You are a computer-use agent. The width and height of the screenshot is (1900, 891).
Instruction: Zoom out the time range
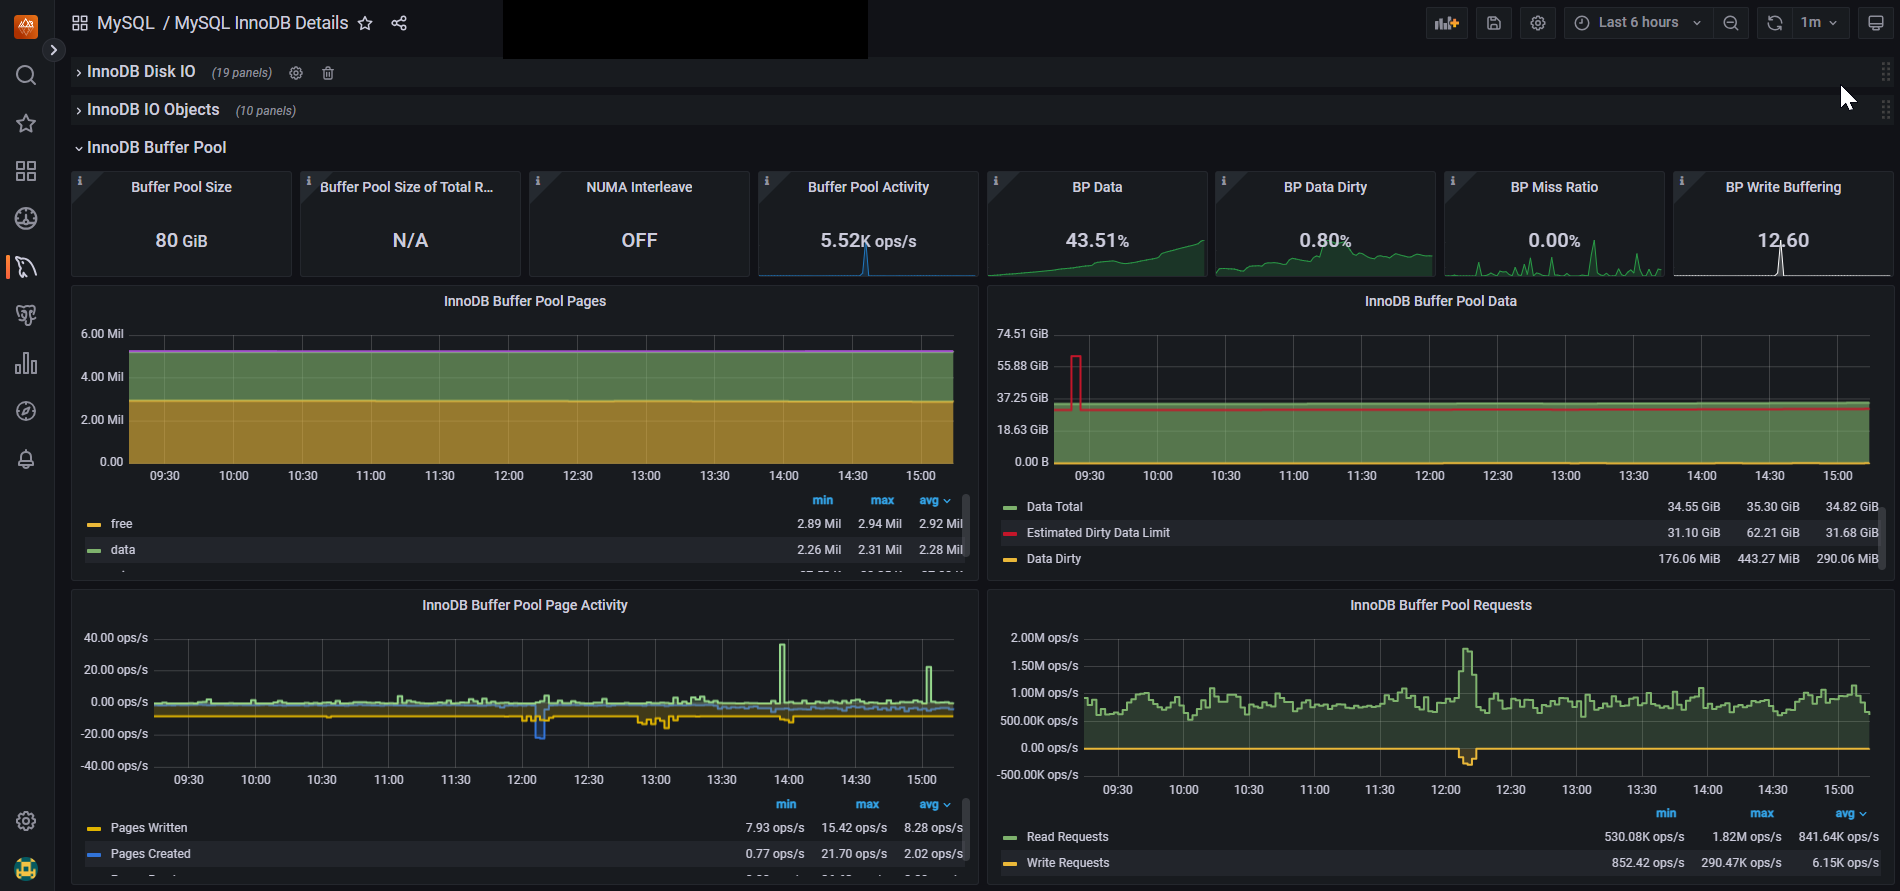tap(1731, 23)
